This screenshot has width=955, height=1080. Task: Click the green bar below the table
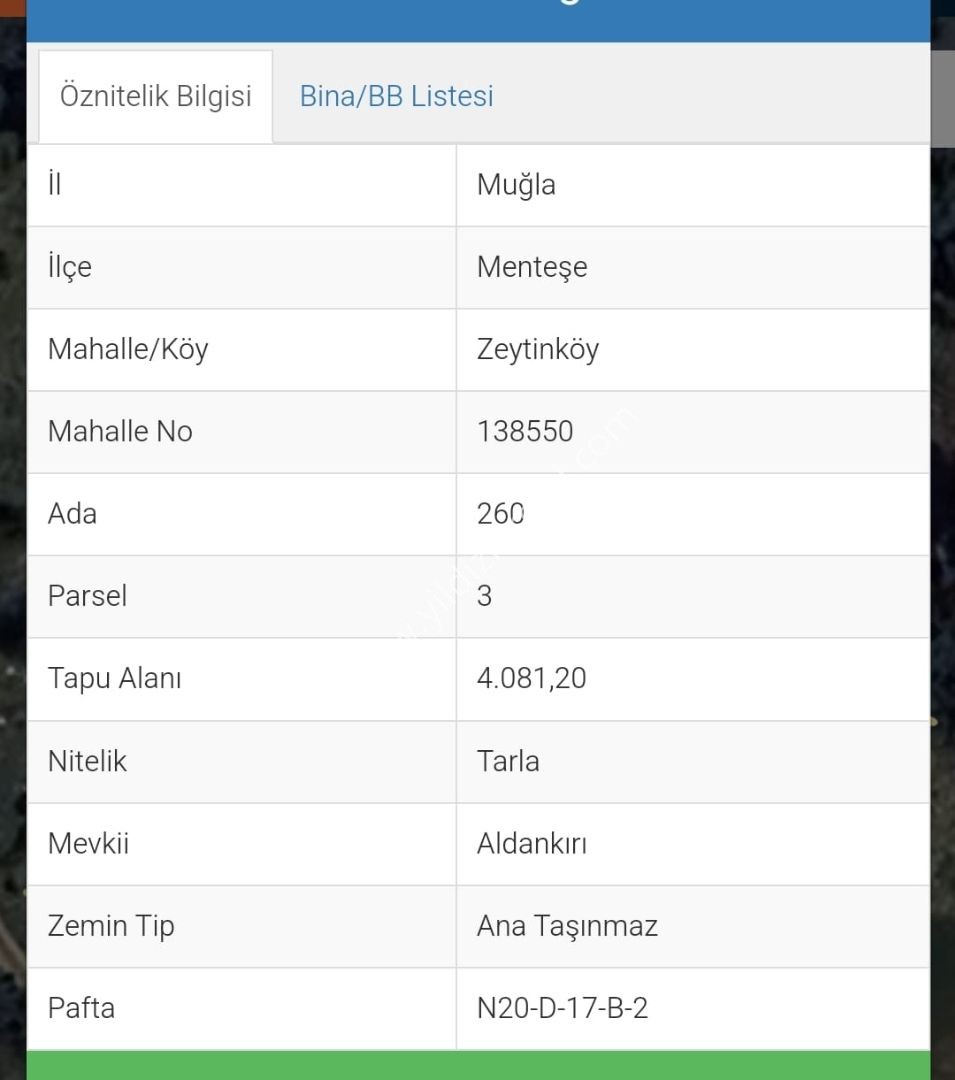coord(479,1066)
